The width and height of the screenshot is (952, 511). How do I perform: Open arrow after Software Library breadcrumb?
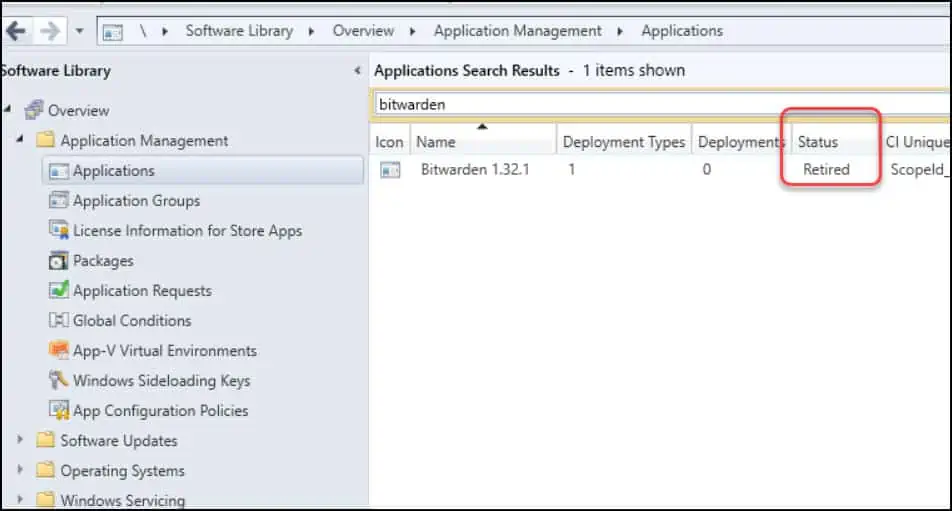pyautogui.click(x=311, y=31)
